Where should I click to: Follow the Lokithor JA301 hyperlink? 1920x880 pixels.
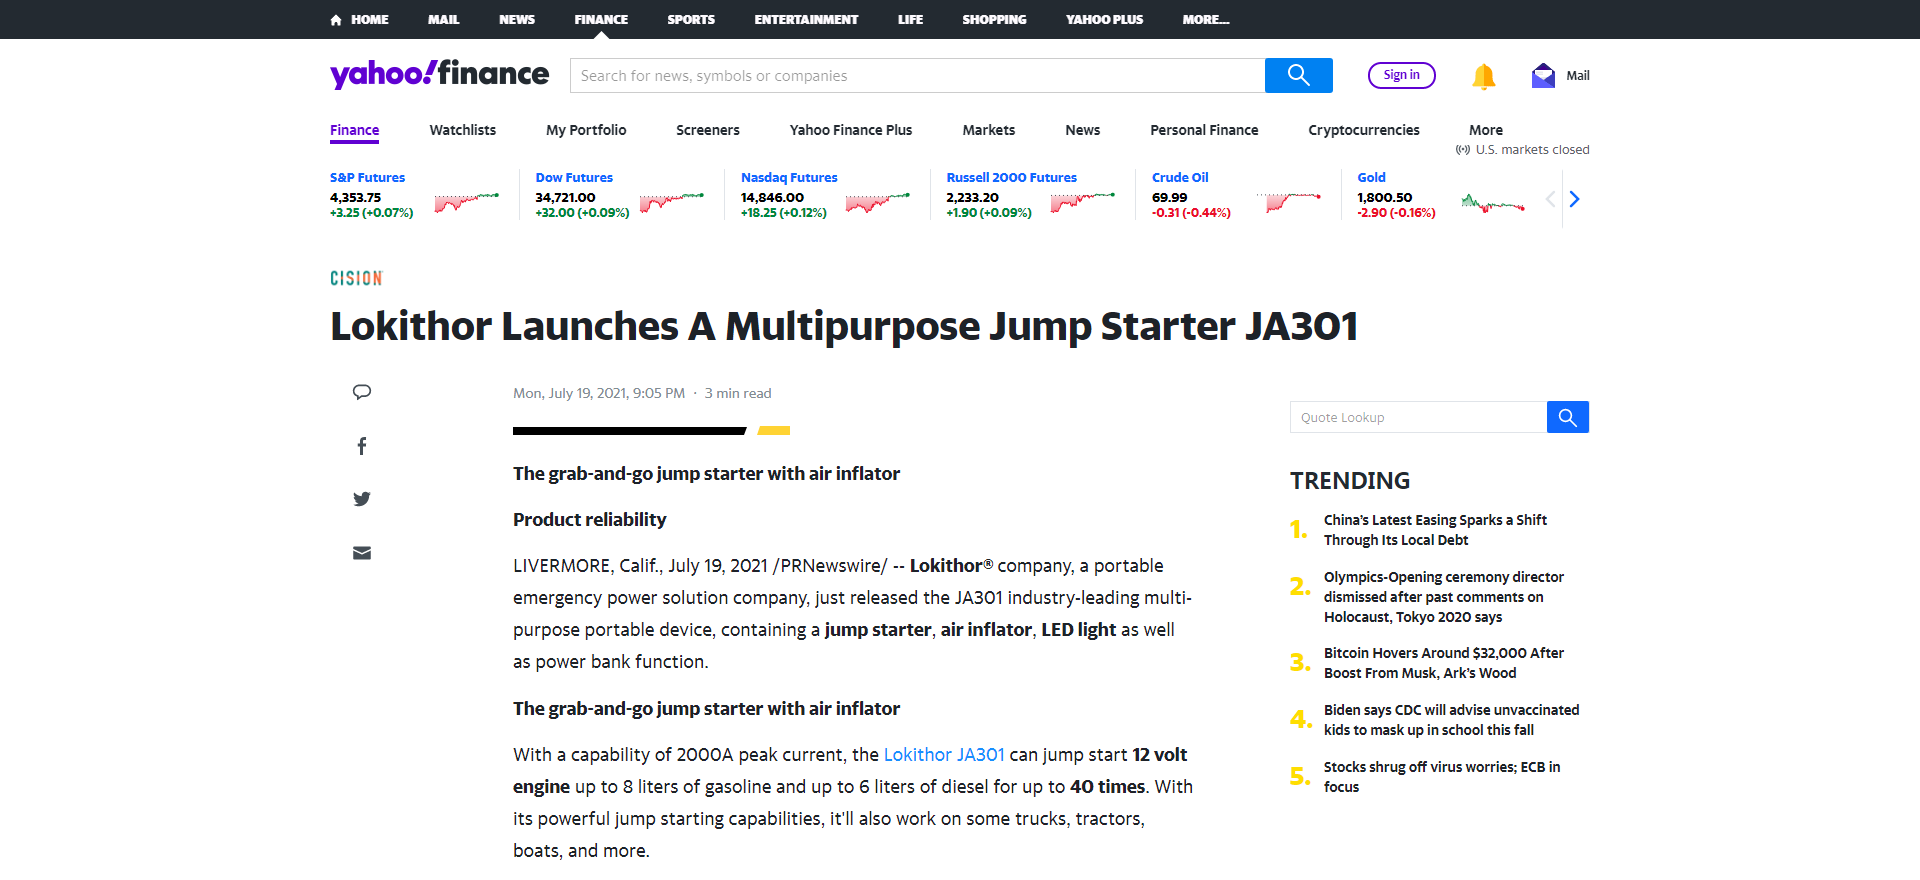(x=943, y=755)
